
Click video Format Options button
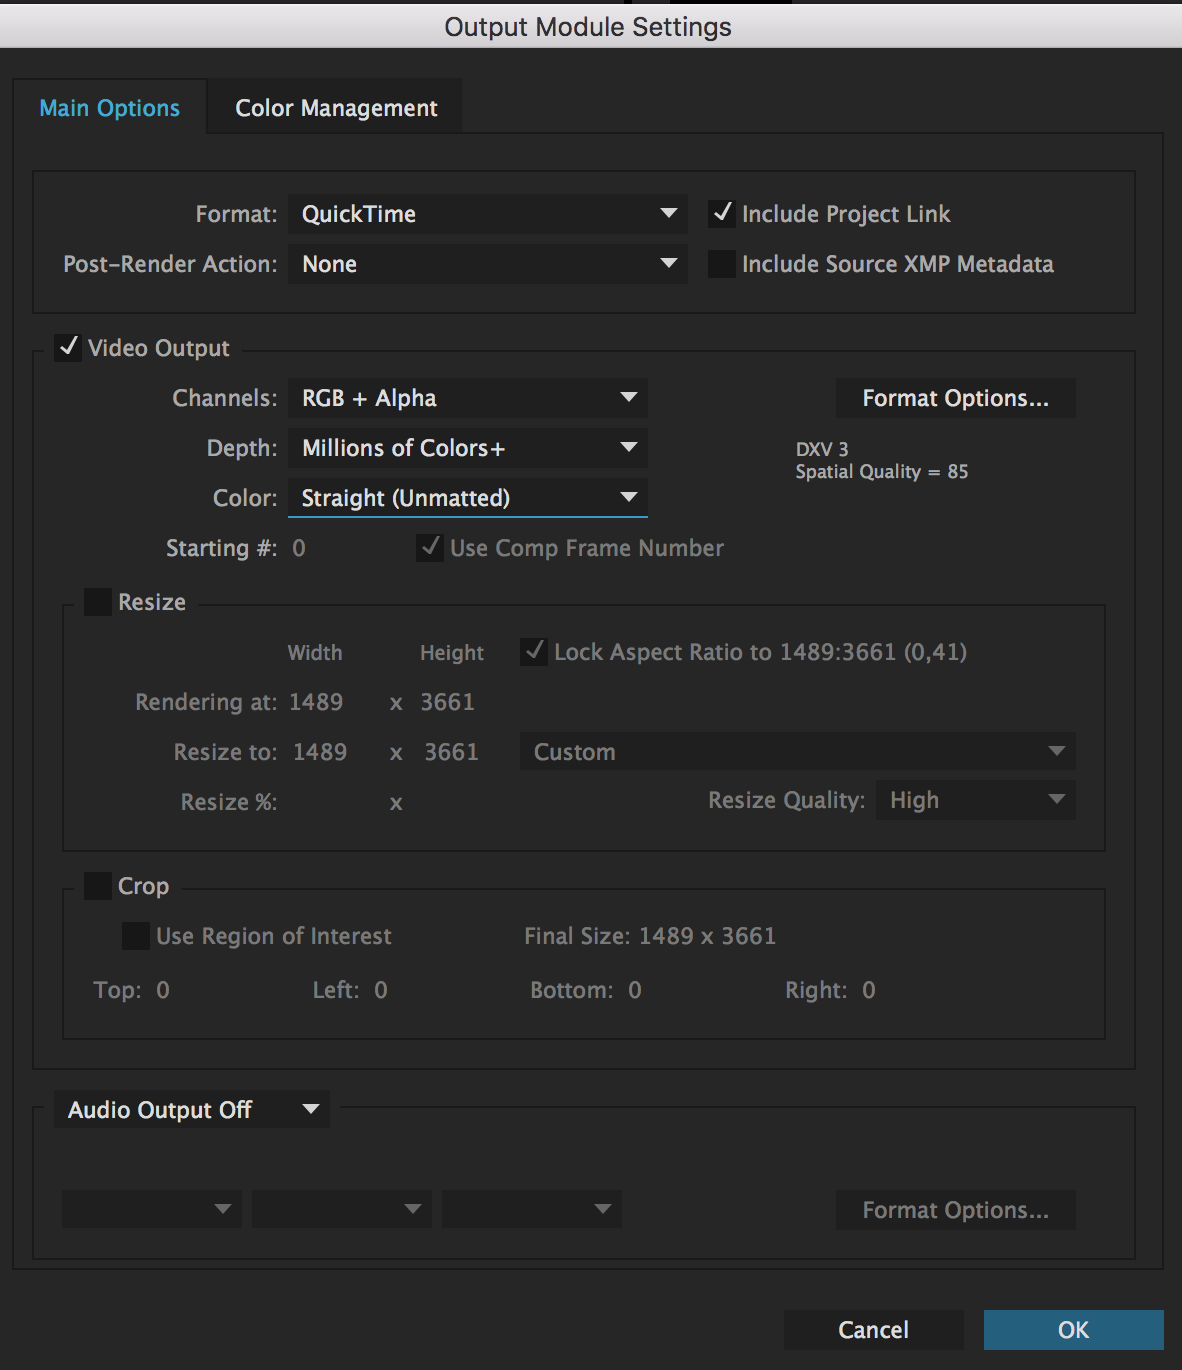click(x=955, y=398)
